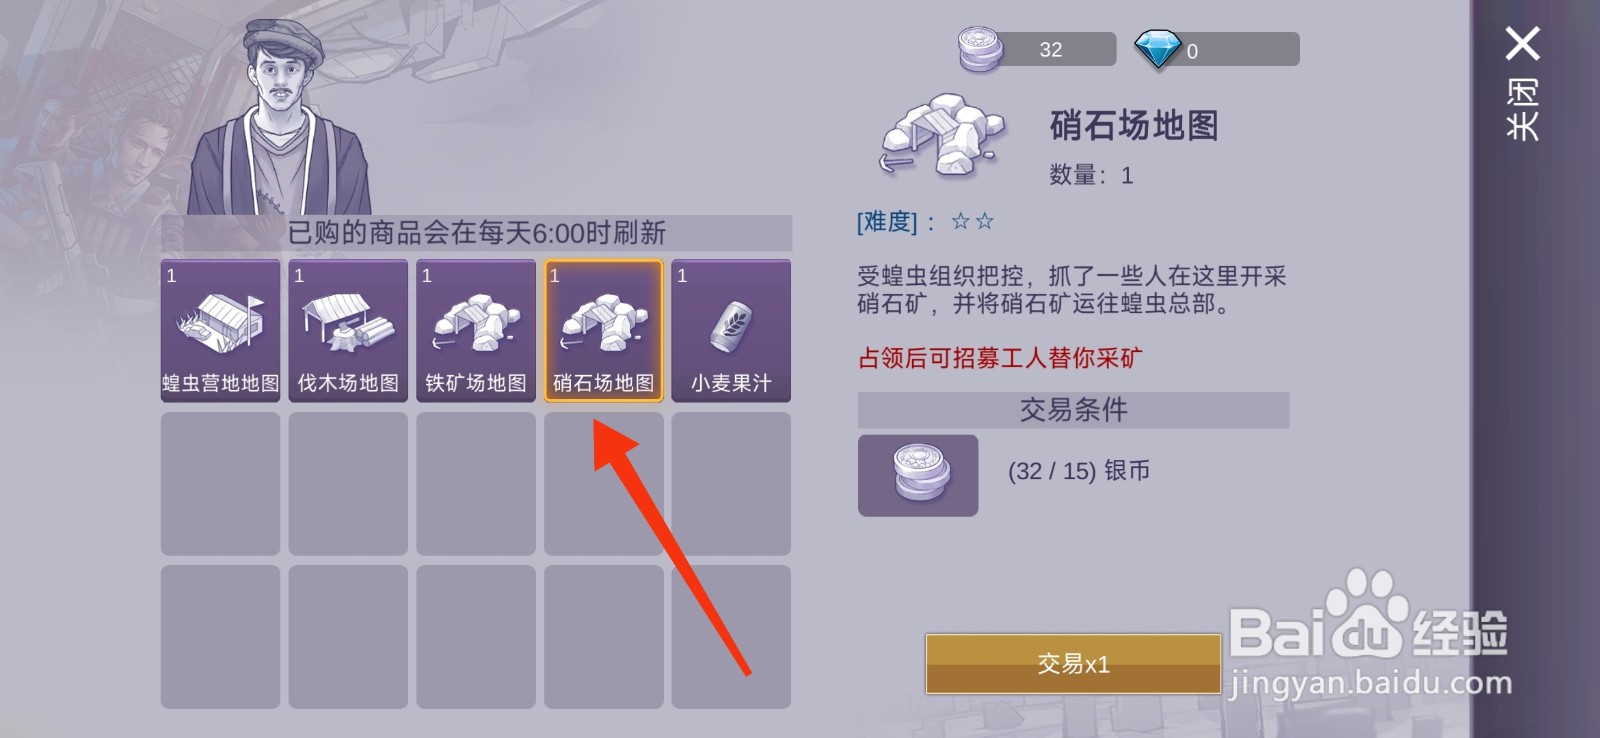Tap the last empty slot in bottom row
This screenshot has width=1600, height=738.
click(x=731, y=637)
